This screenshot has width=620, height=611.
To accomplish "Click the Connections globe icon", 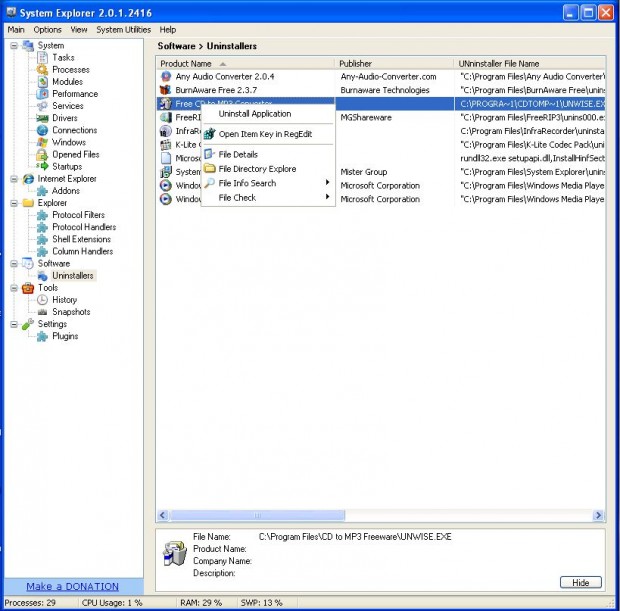I will point(42,130).
